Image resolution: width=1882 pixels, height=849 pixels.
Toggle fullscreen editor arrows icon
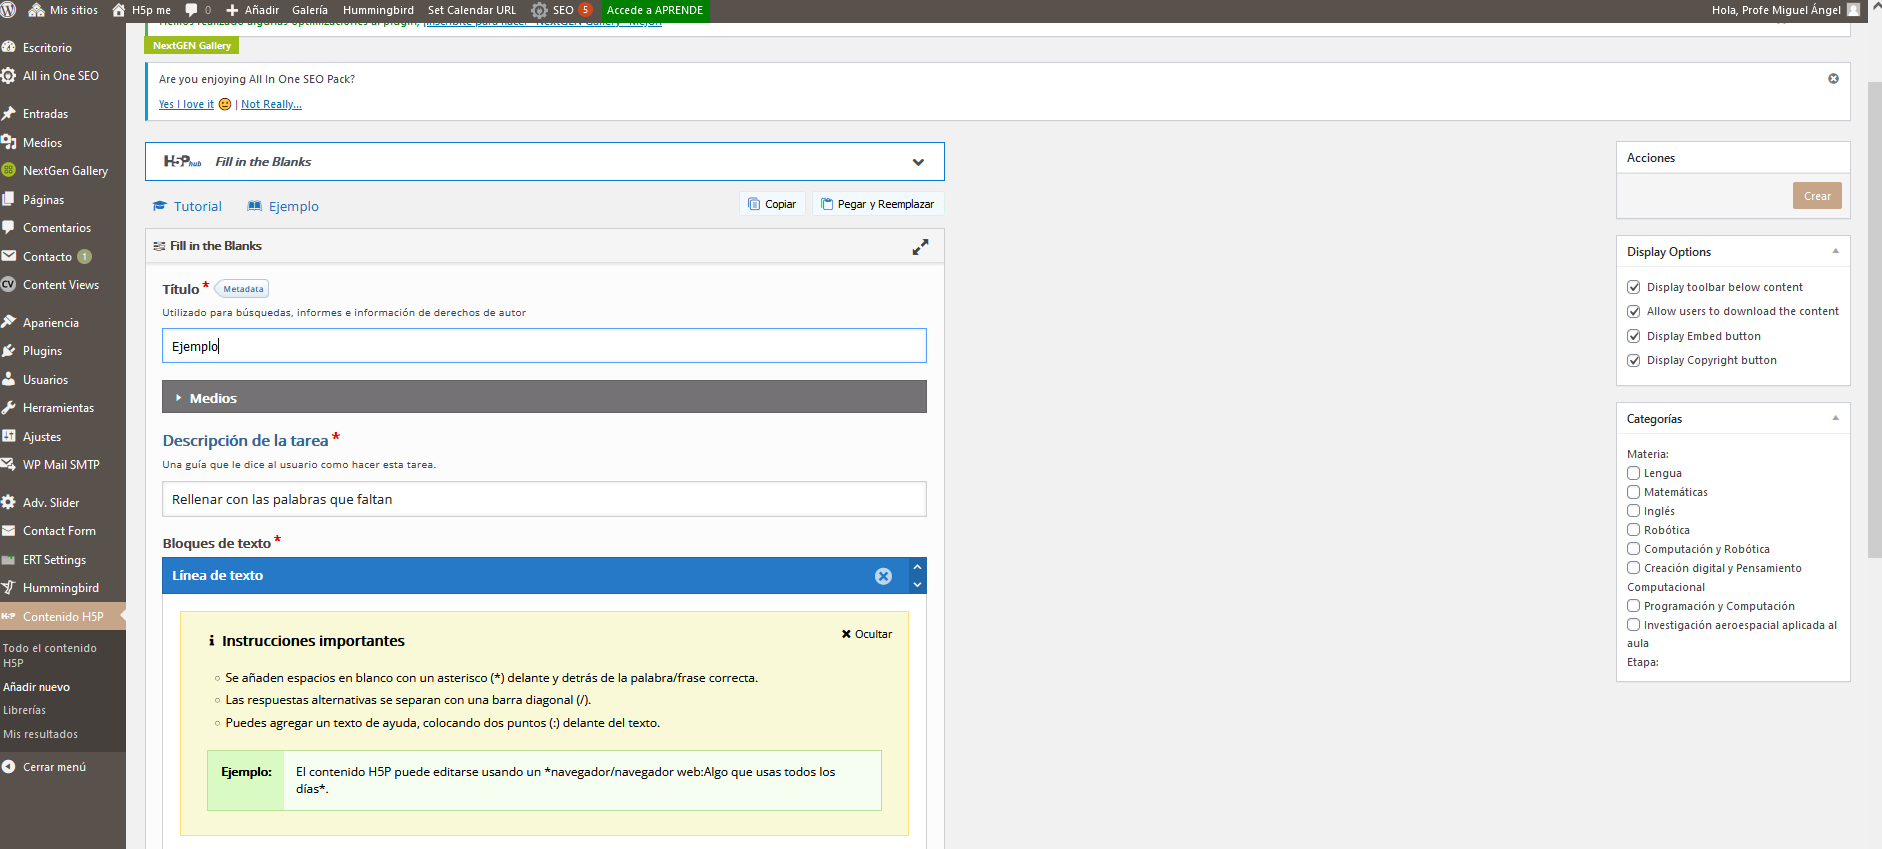coord(920,247)
